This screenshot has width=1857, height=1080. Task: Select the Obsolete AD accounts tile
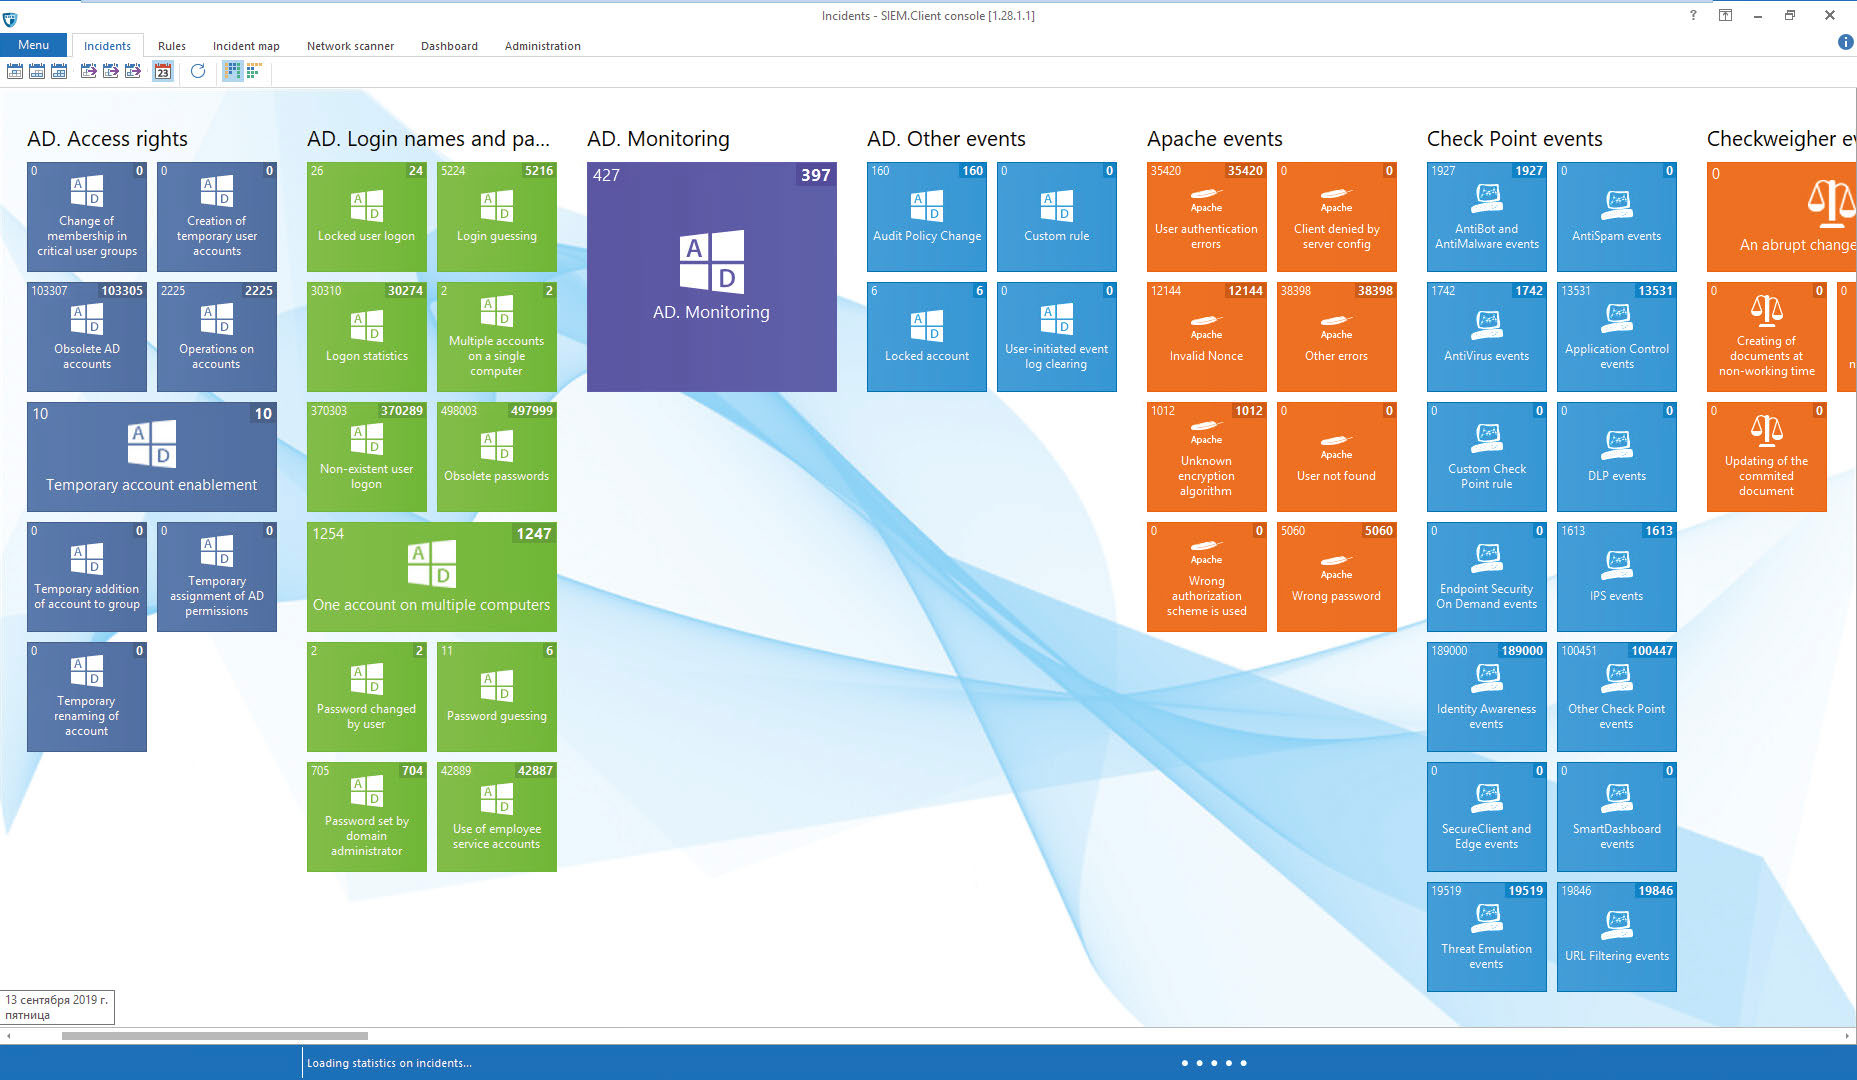87,337
